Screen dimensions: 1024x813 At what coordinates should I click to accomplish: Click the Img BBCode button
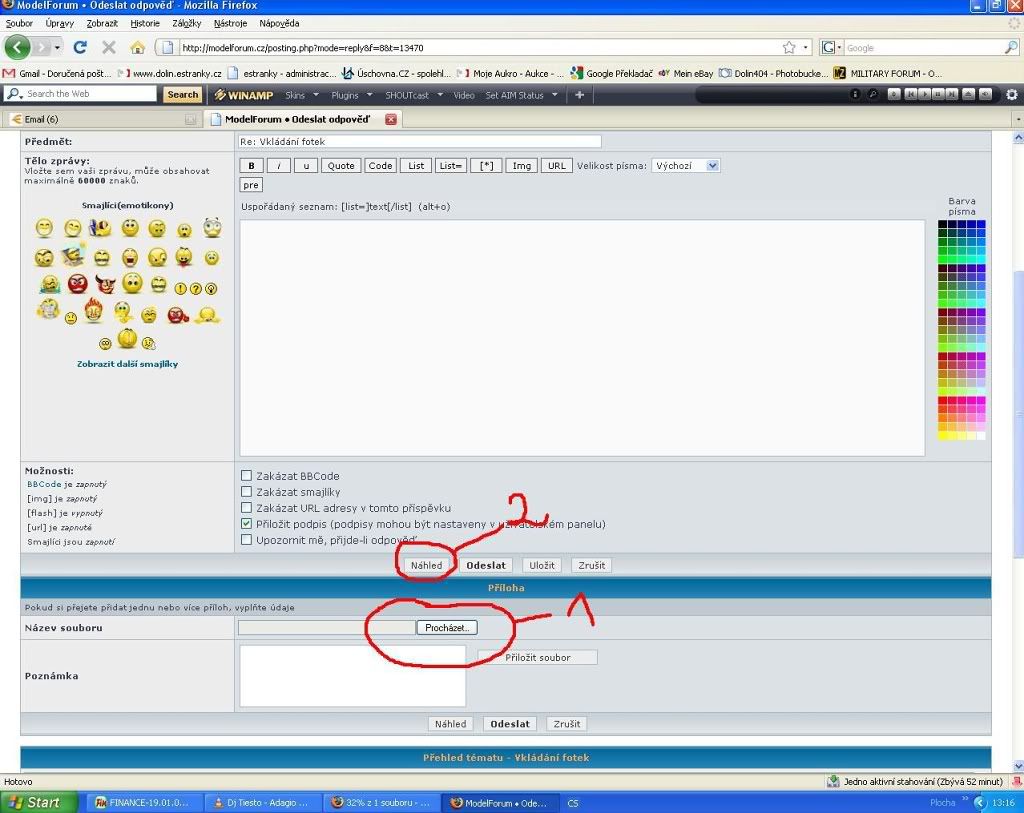tap(522, 166)
